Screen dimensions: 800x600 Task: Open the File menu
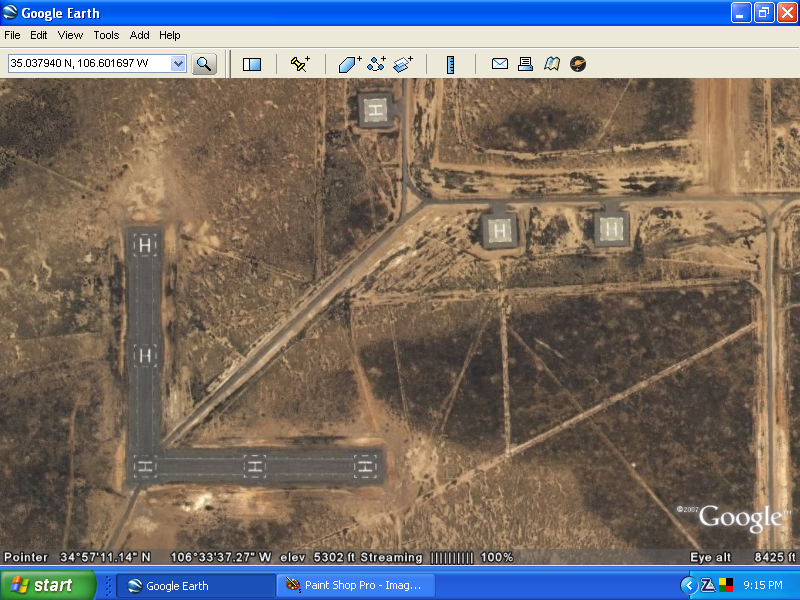(x=12, y=35)
